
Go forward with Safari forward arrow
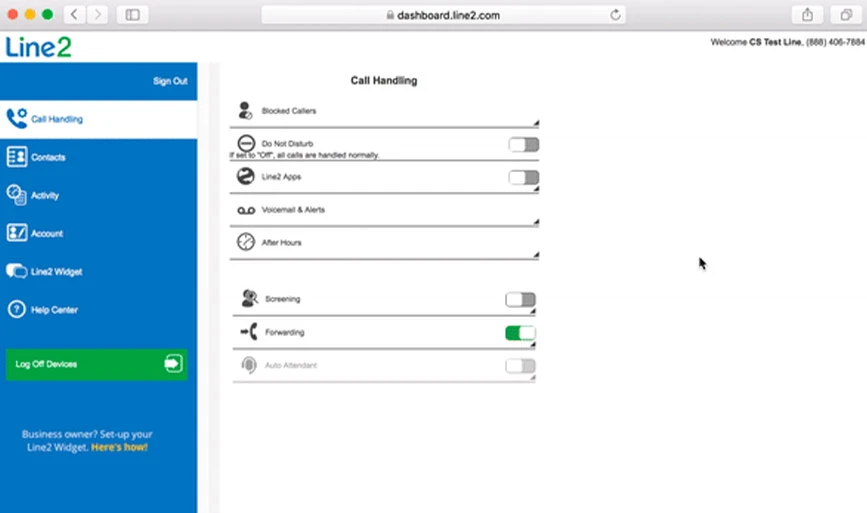[97, 14]
